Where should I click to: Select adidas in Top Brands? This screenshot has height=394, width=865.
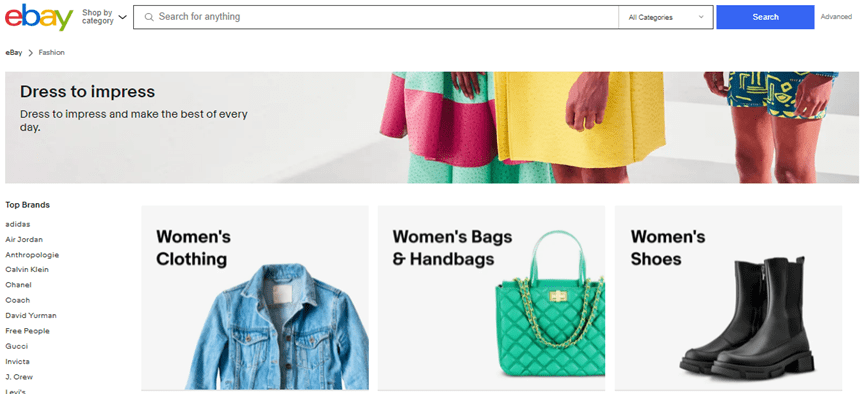(18, 224)
